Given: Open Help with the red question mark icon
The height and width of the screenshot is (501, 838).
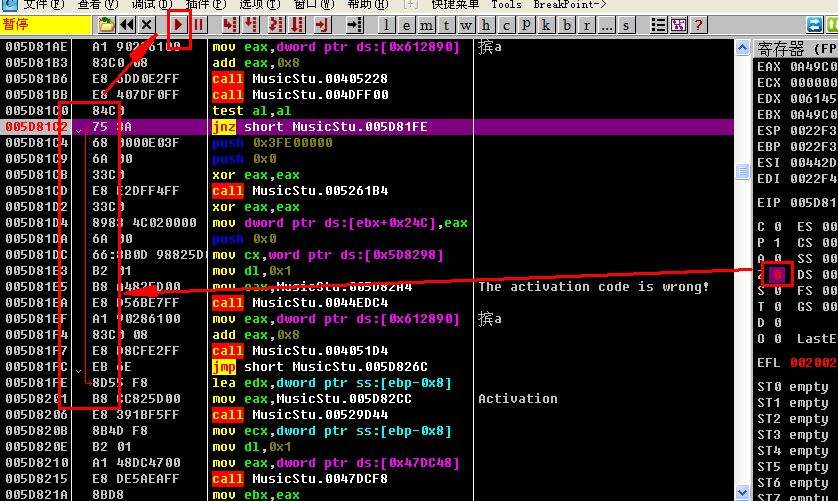Looking at the screenshot, I should [698, 25].
